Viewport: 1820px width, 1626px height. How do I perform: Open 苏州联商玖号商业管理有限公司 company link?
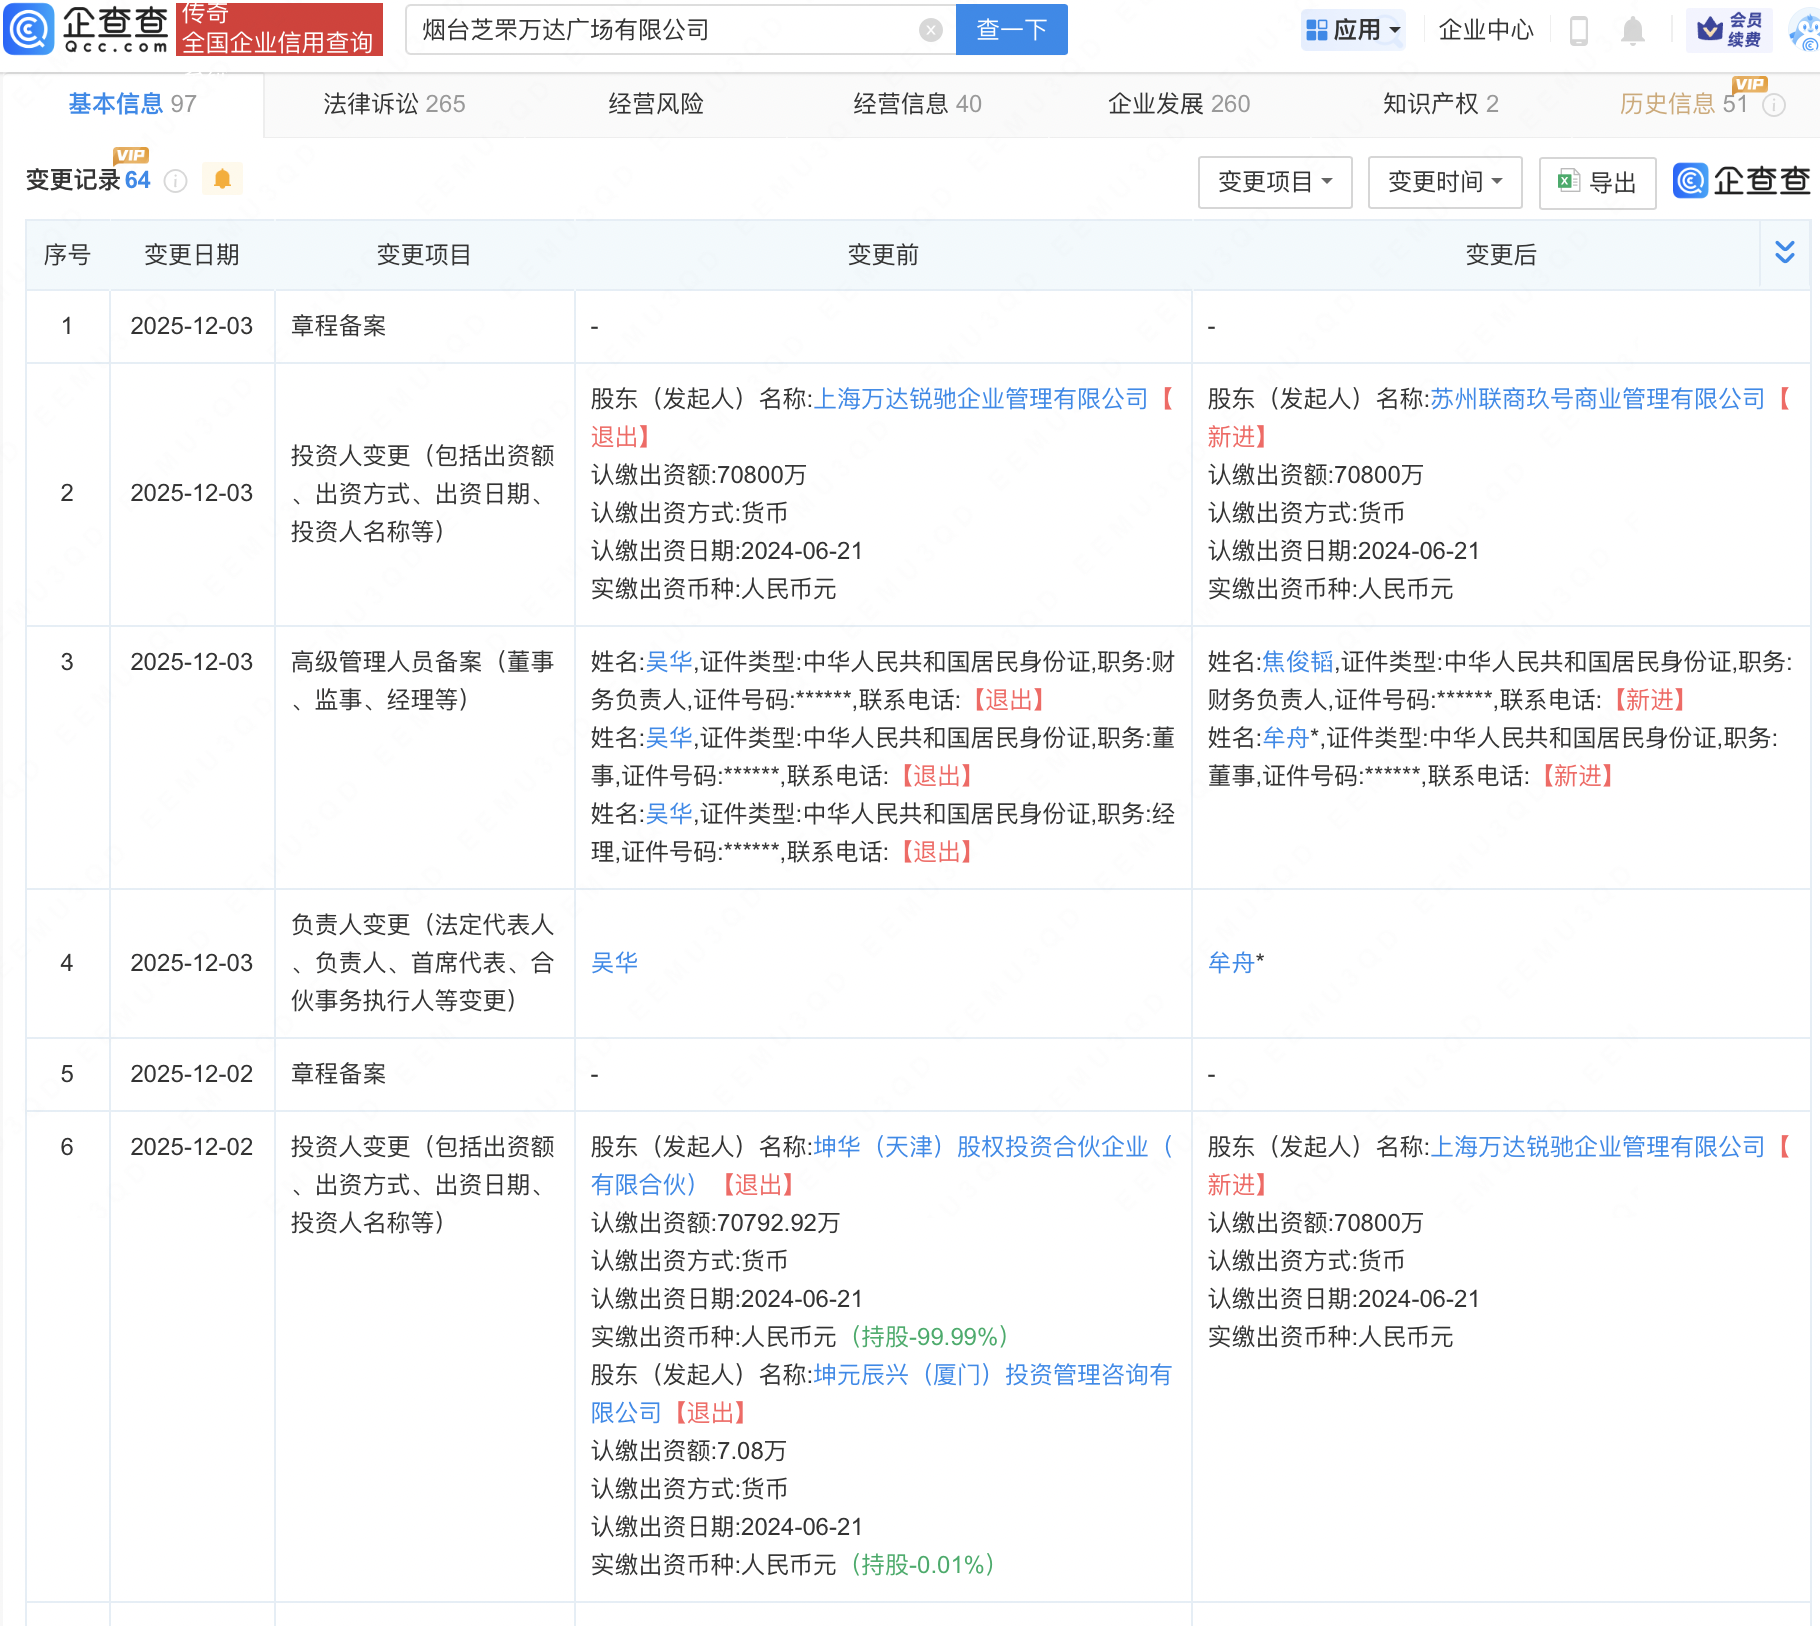(x=1597, y=399)
